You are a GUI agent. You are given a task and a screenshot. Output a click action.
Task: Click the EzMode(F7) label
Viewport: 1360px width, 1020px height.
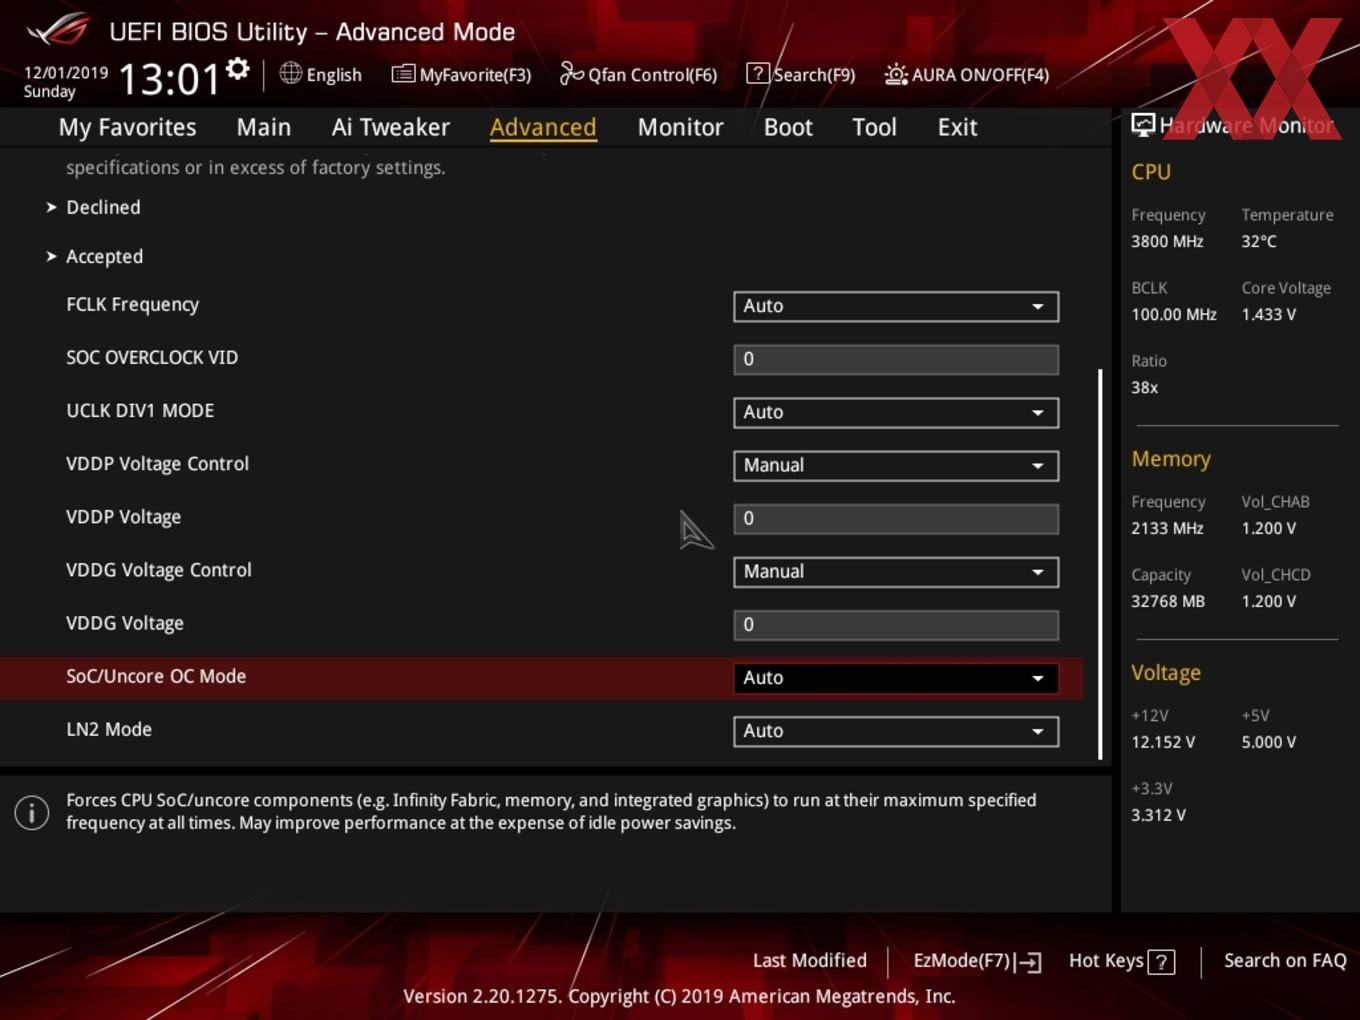pos(962,960)
